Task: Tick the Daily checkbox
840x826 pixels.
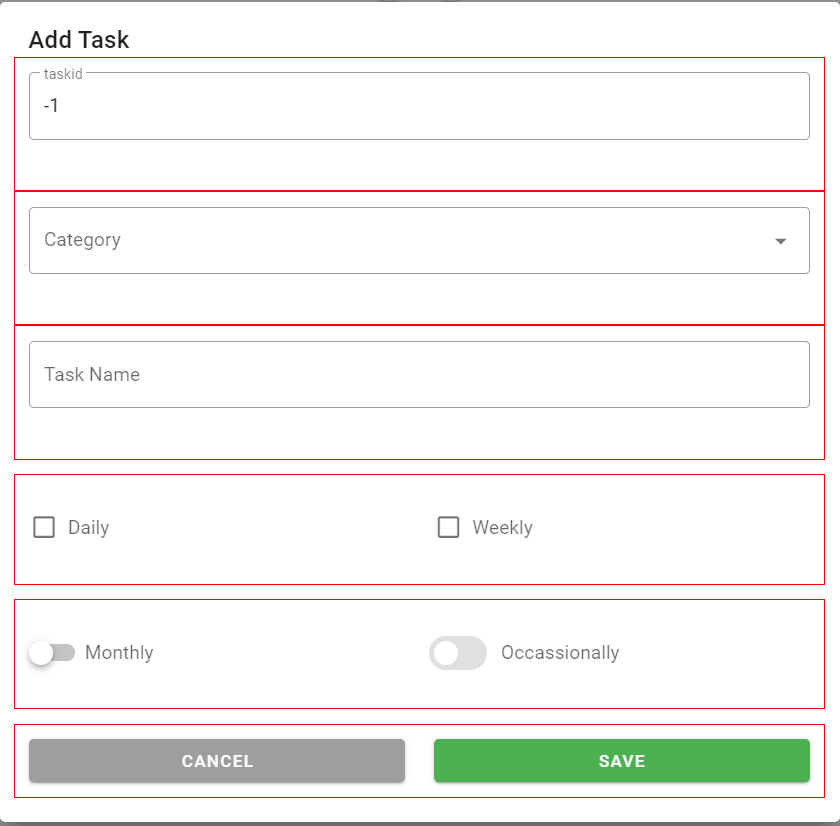Action: tap(44, 527)
